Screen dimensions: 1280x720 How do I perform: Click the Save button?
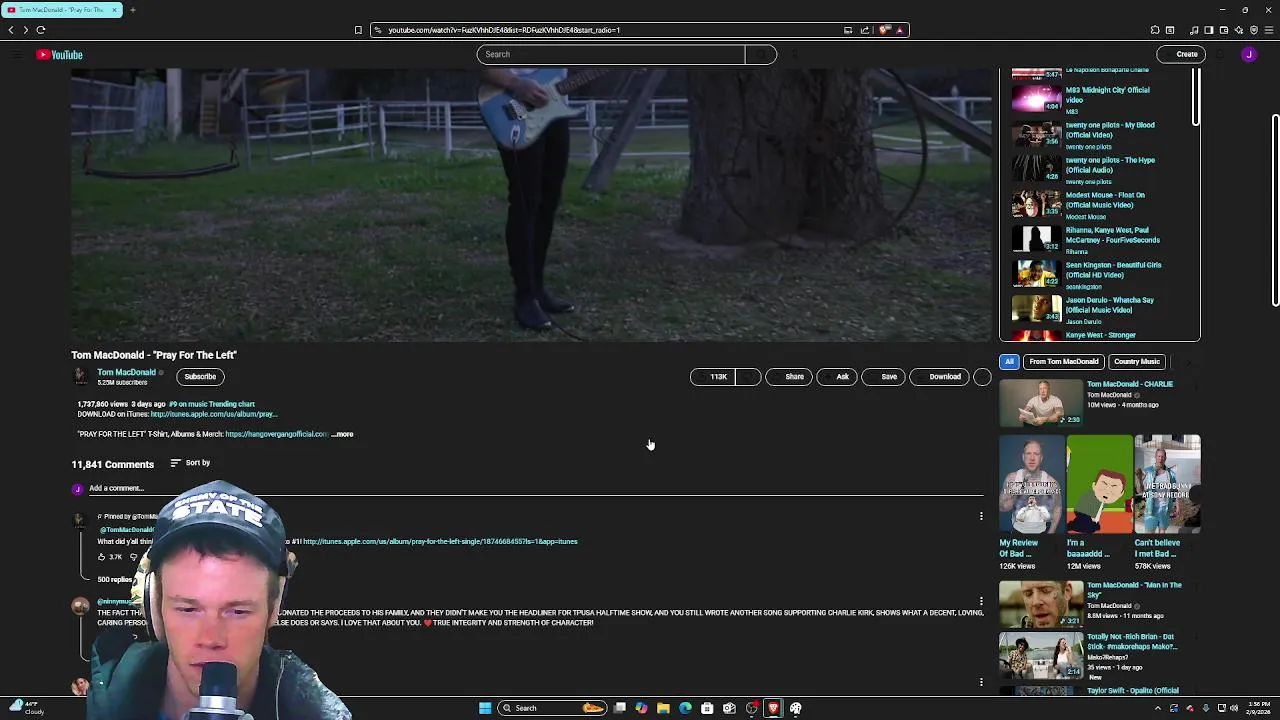pyautogui.click(x=883, y=377)
